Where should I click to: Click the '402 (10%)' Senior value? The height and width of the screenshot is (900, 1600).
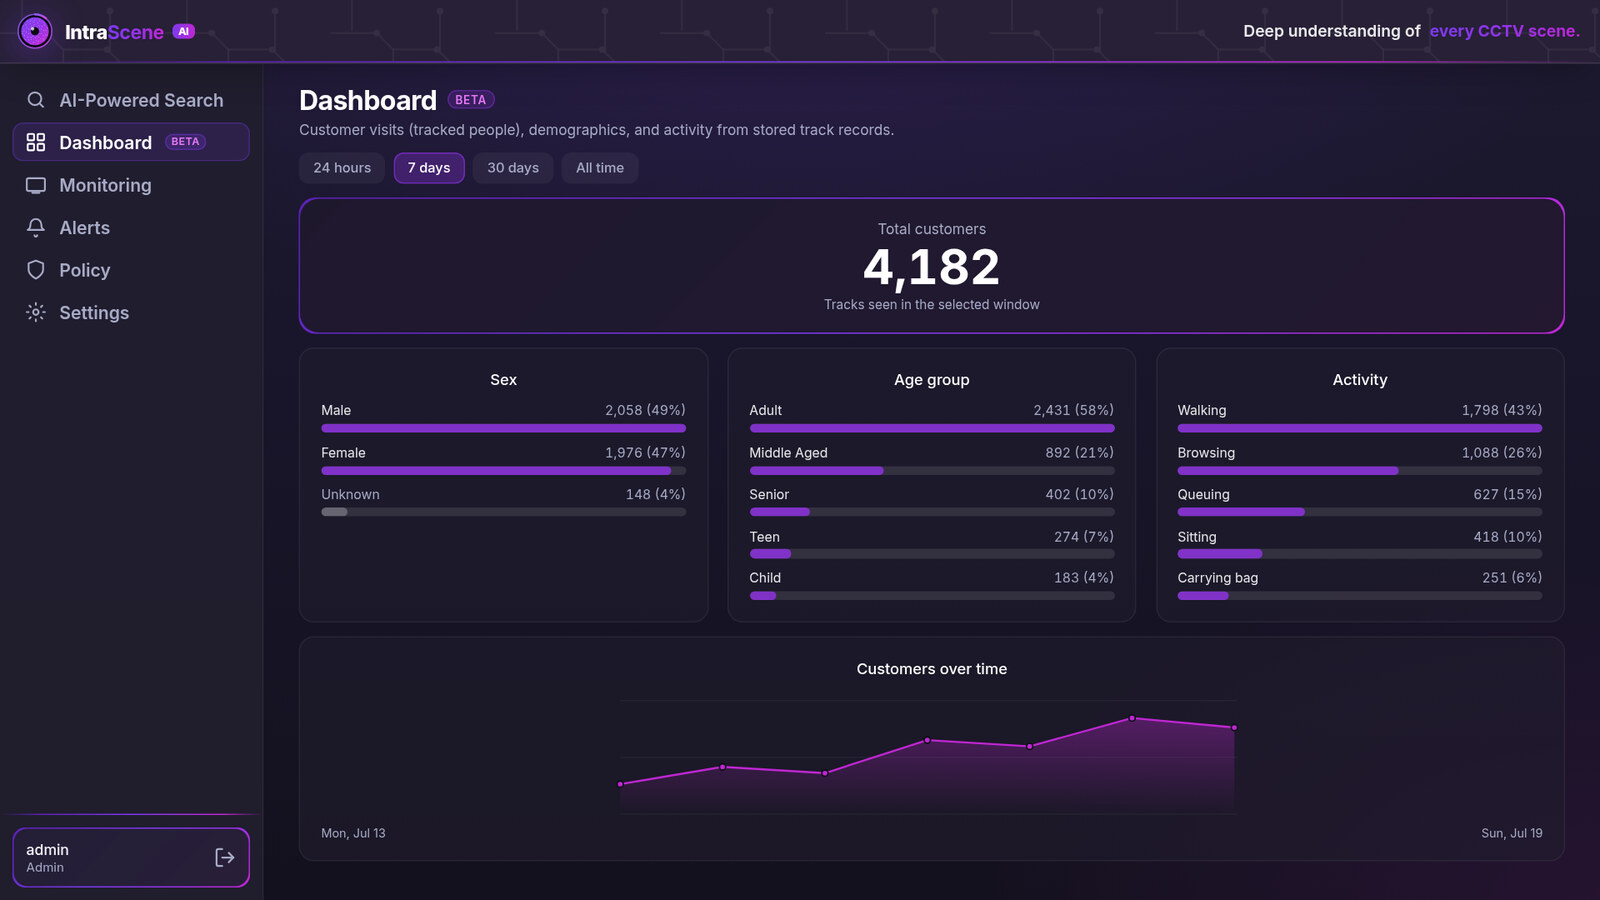(x=1079, y=494)
